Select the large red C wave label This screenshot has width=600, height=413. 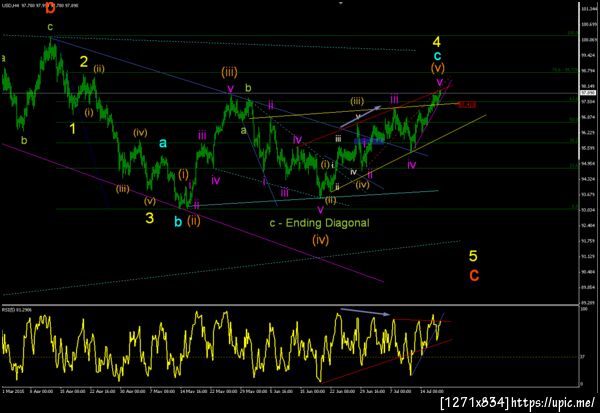click(474, 275)
